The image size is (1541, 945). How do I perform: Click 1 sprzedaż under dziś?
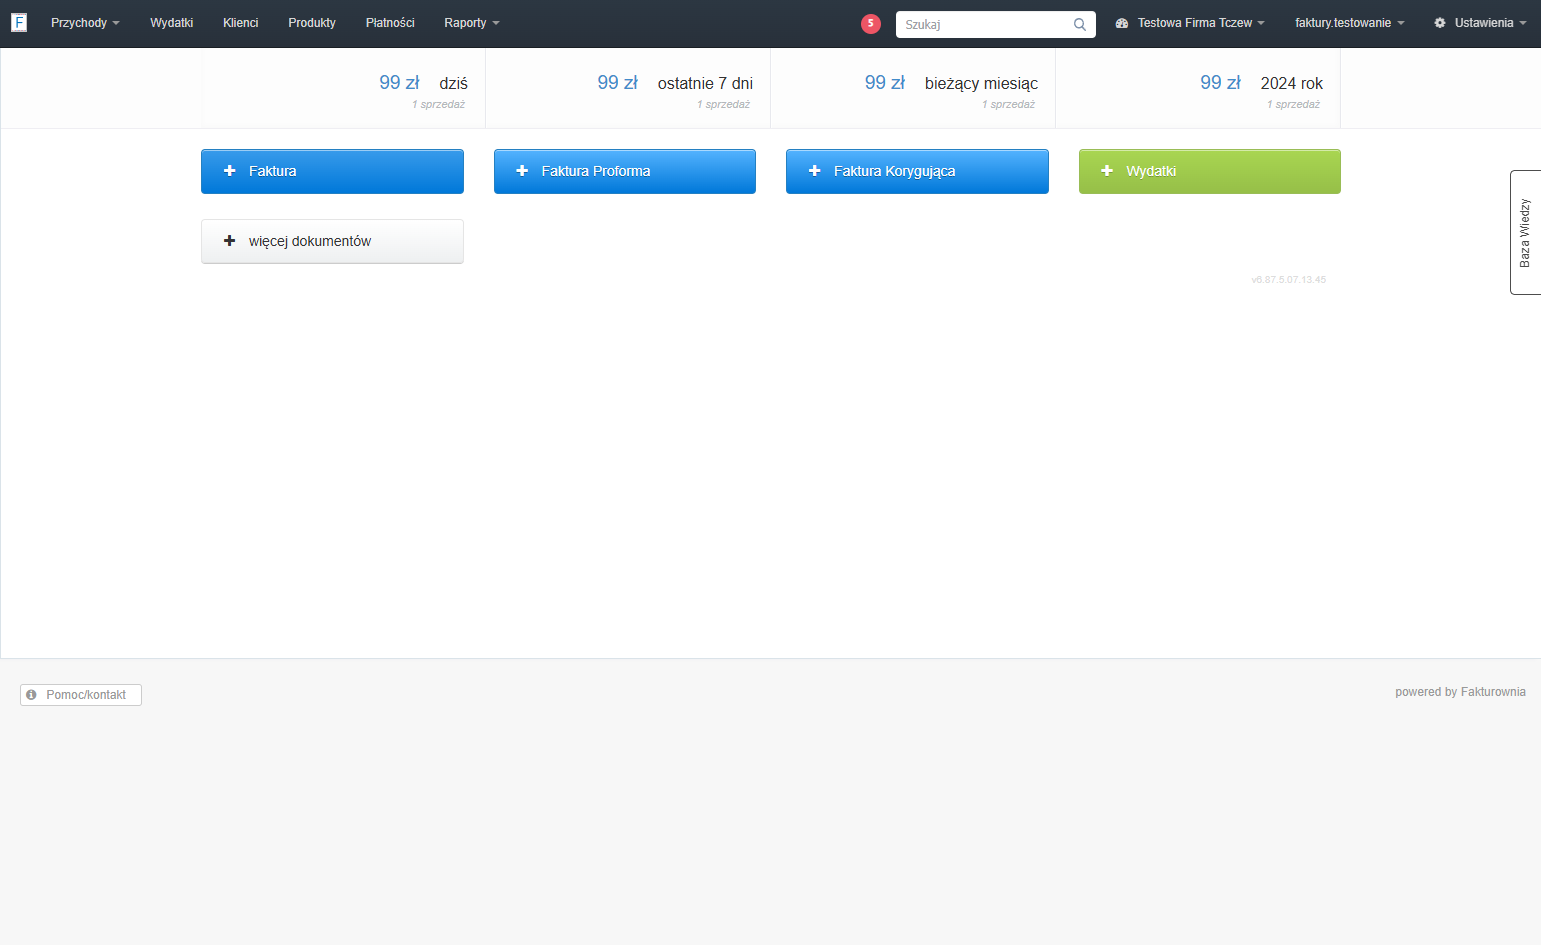(438, 105)
